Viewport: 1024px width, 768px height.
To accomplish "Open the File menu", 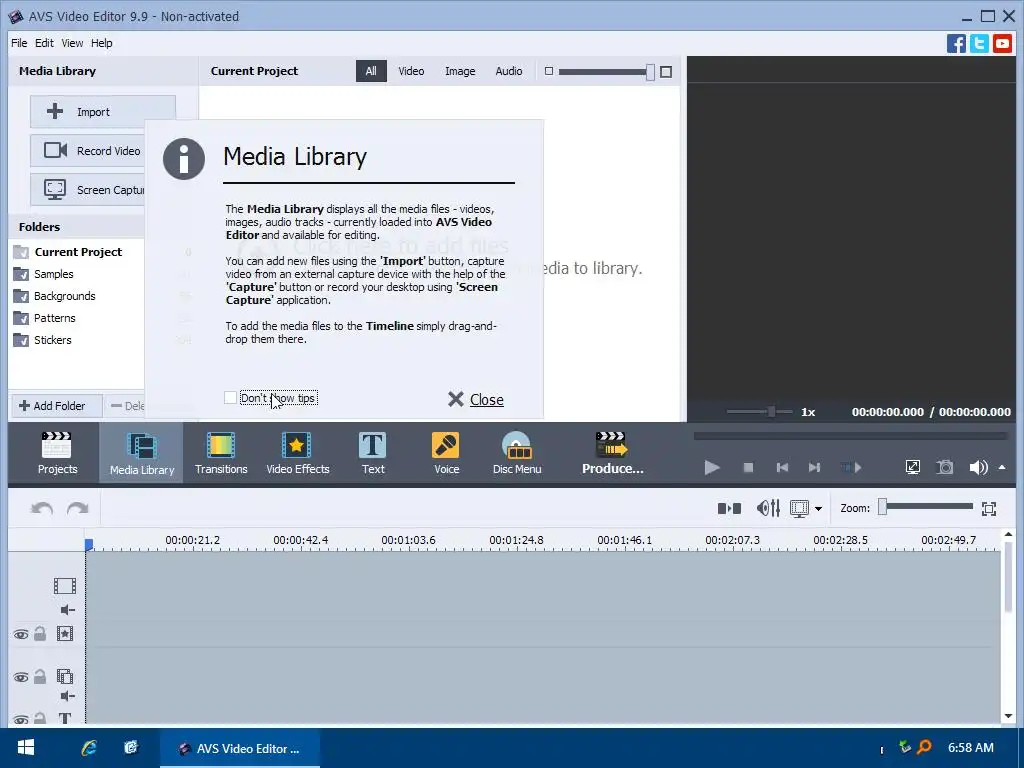I will tap(19, 43).
